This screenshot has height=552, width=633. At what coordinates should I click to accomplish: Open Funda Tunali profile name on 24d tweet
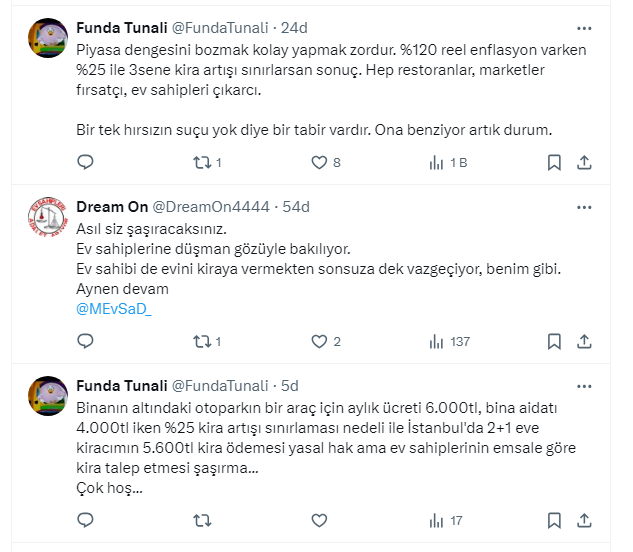[x=115, y=27]
